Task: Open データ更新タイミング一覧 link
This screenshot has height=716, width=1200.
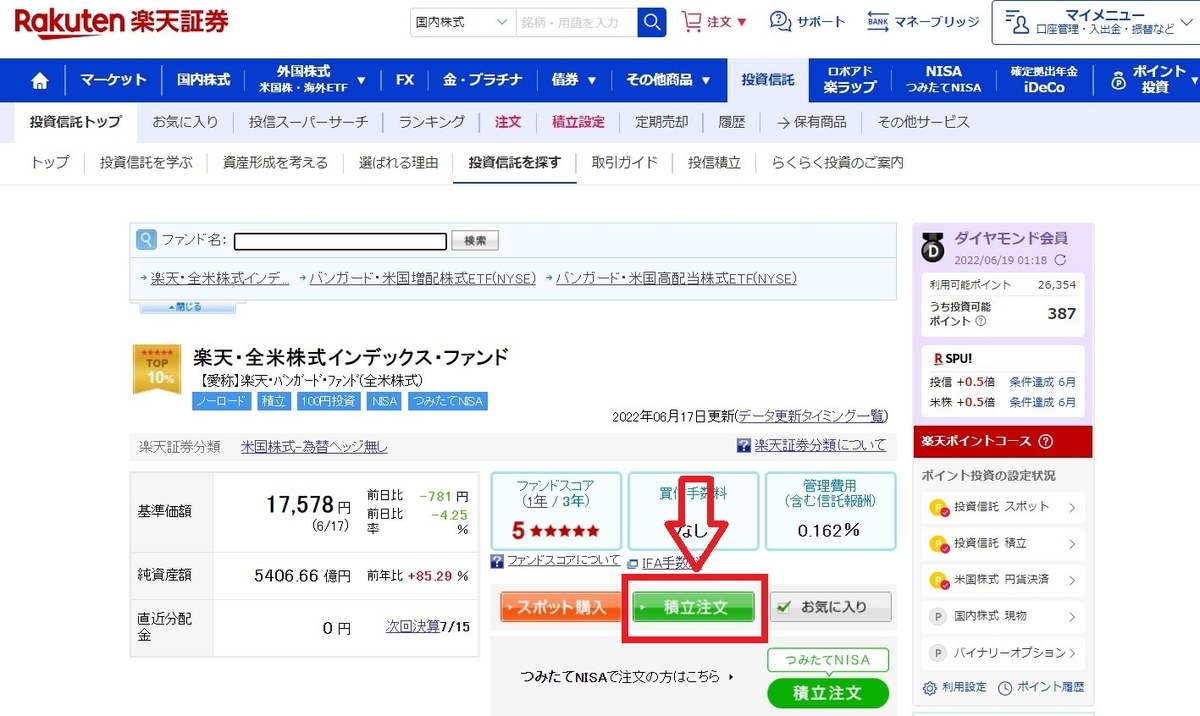Action: point(810,416)
